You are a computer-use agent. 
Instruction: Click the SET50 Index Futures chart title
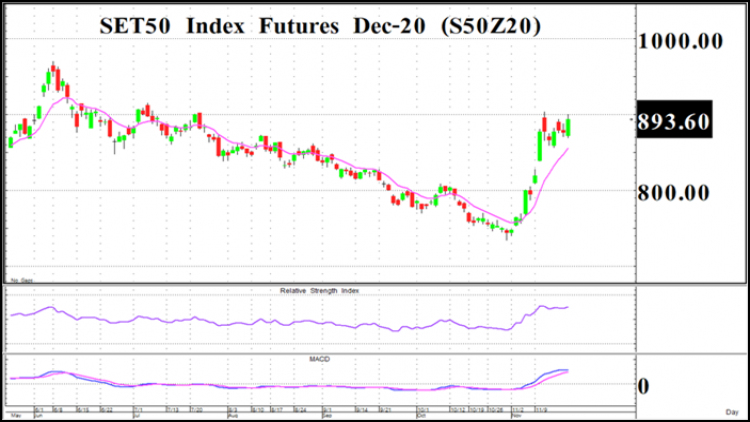pyautogui.click(x=320, y=26)
